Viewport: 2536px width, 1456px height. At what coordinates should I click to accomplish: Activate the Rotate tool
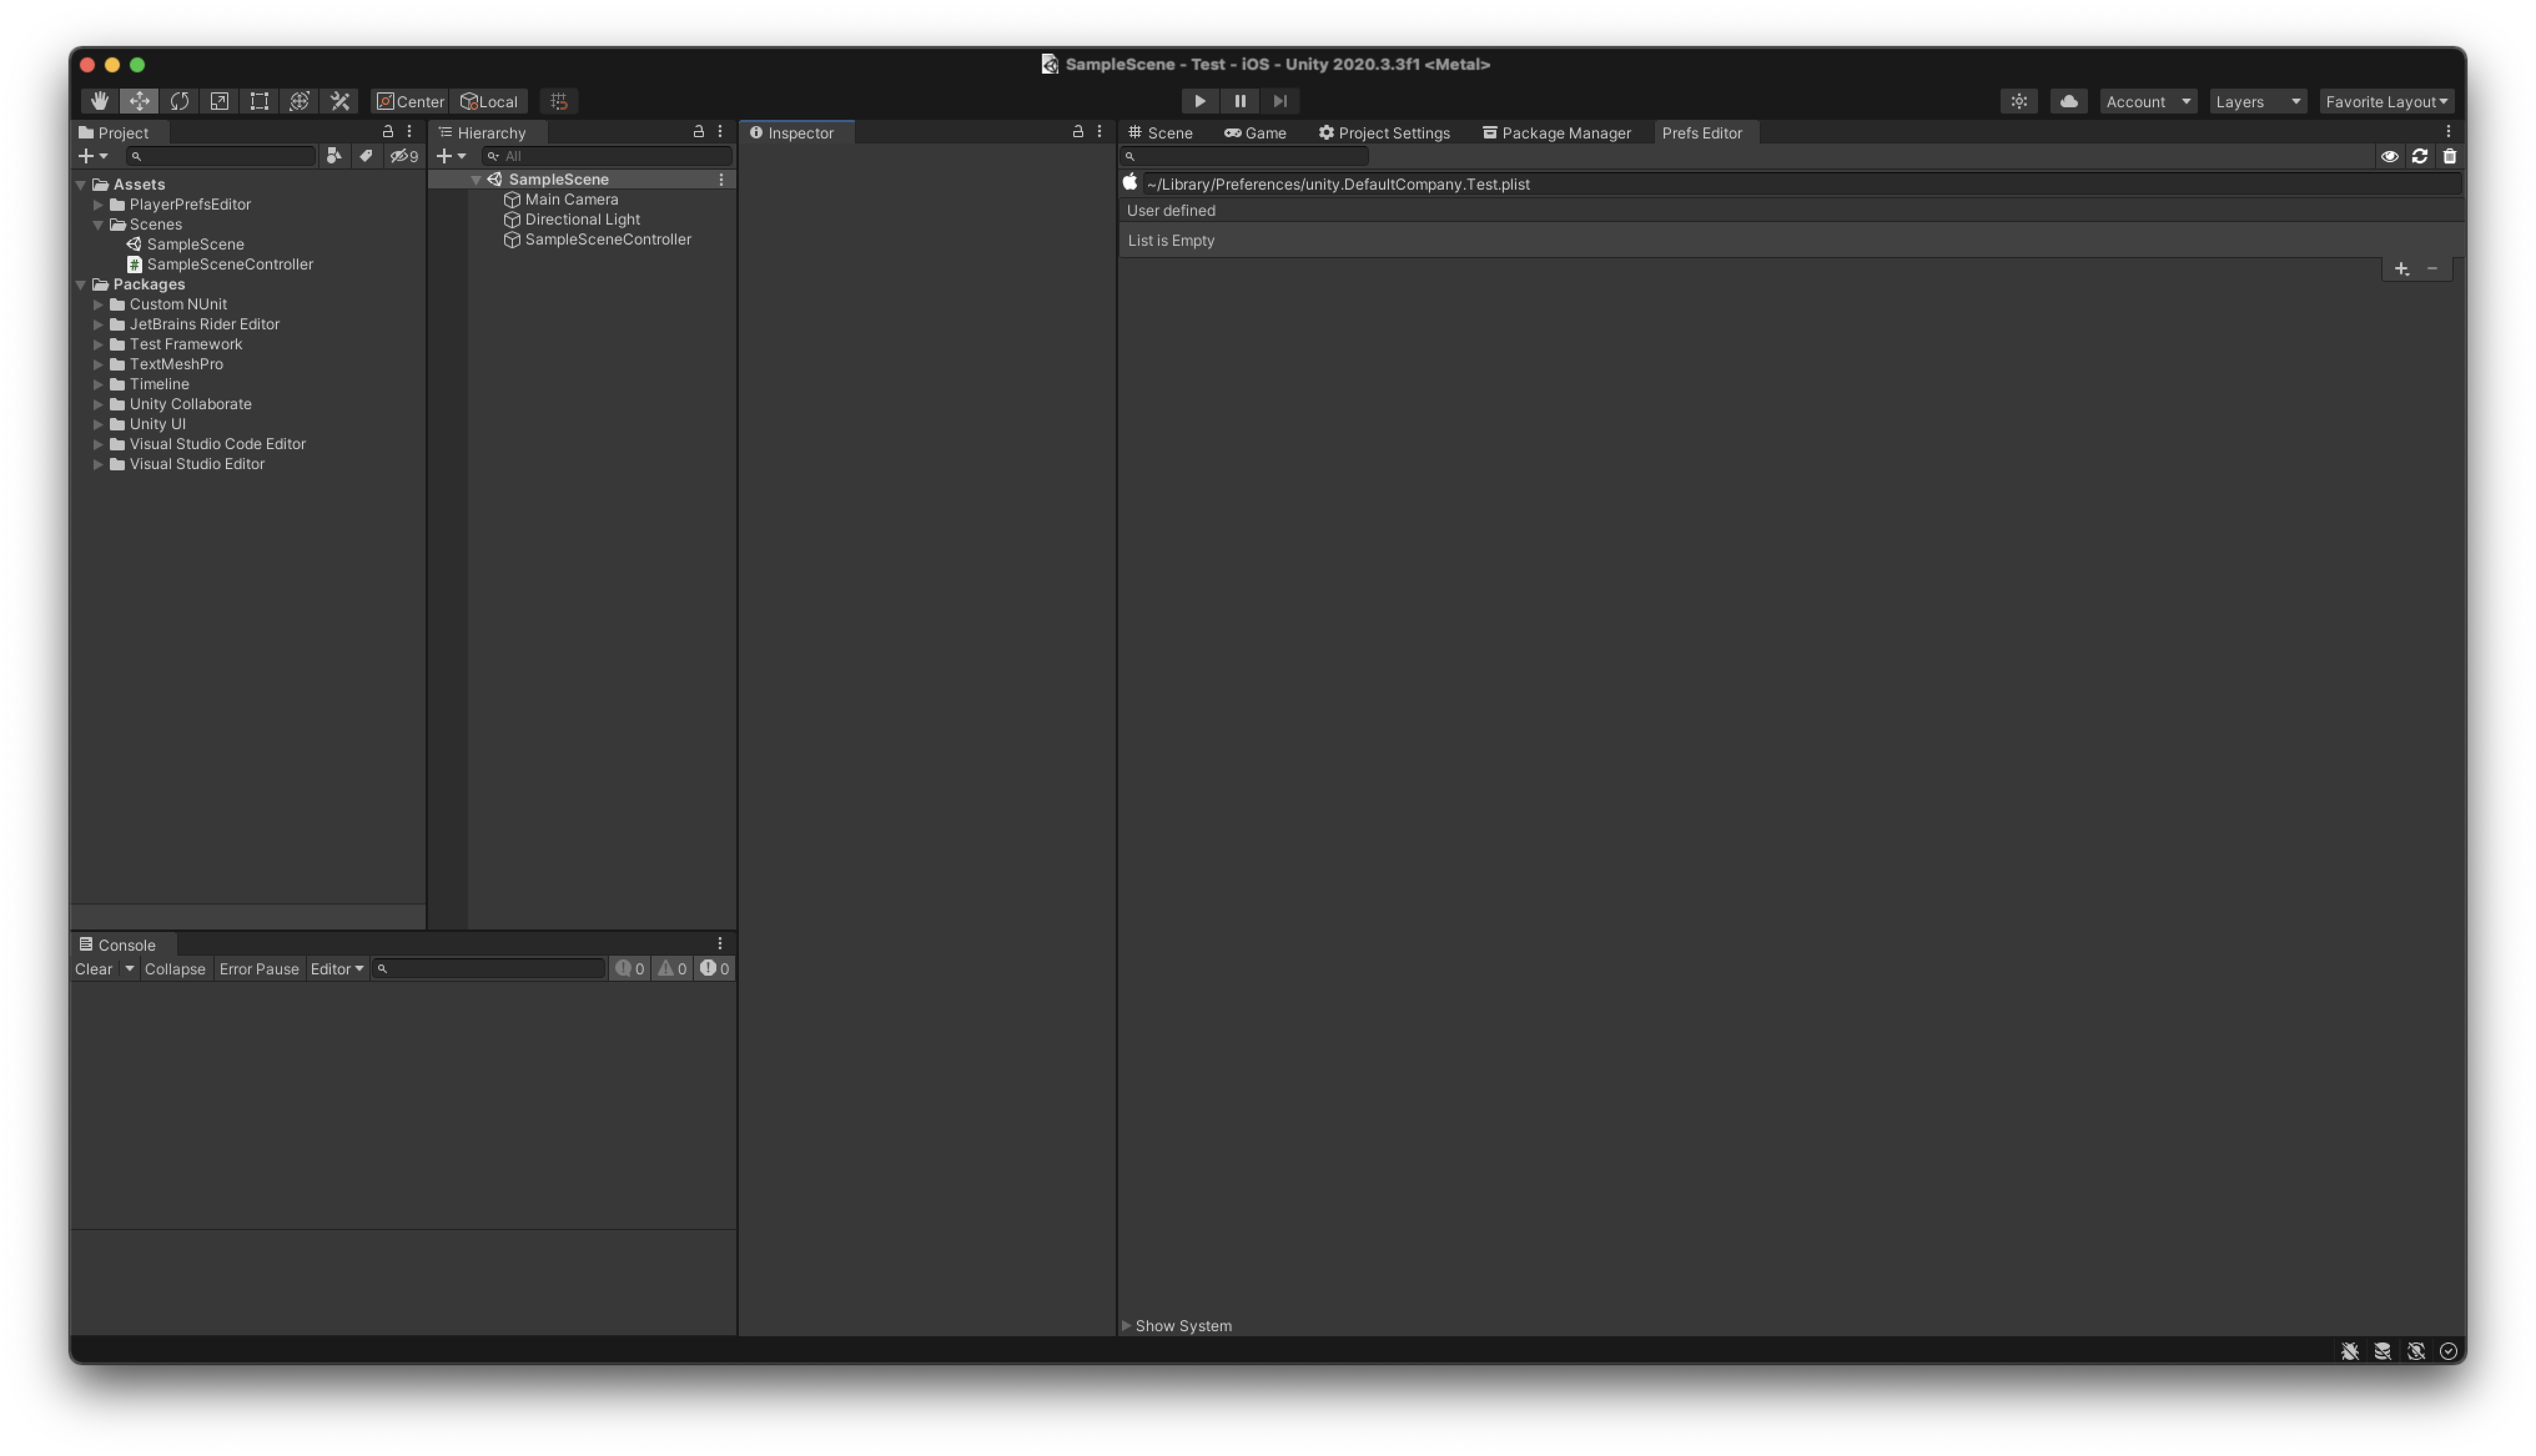(x=179, y=100)
